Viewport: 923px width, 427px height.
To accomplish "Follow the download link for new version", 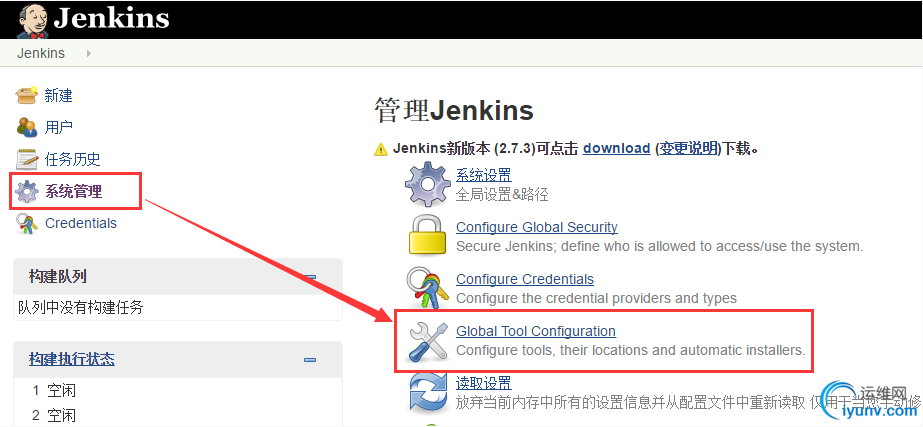I will [x=616, y=148].
